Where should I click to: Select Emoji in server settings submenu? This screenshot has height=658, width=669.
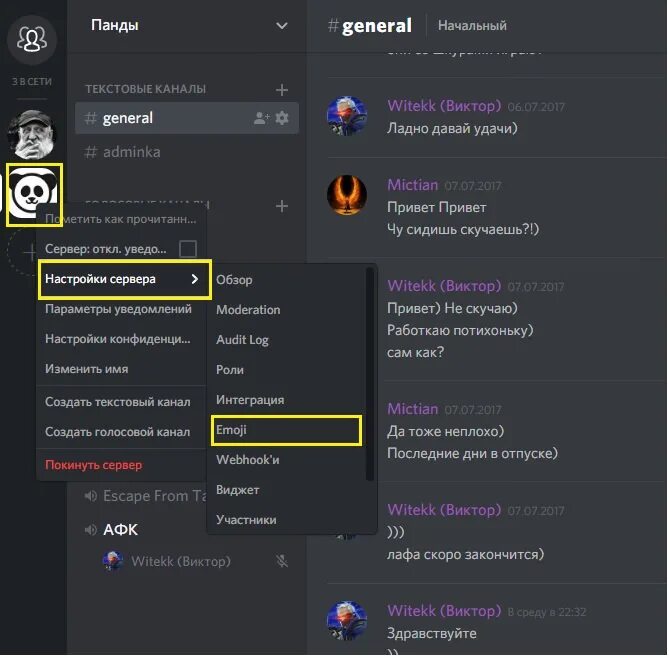click(x=286, y=430)
